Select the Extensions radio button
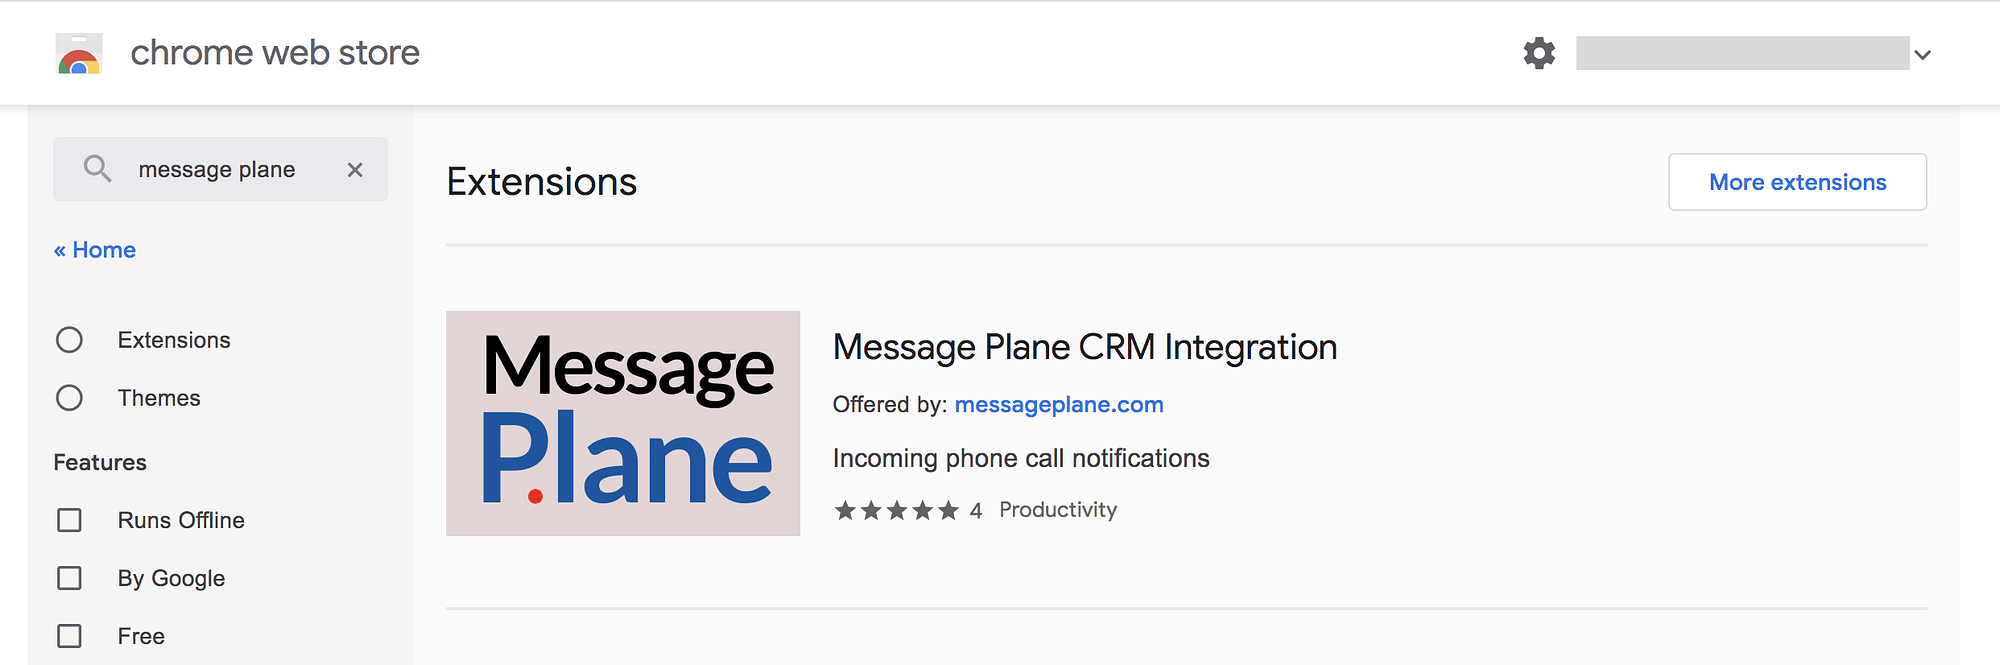This screenshot has width=2000, height=665. [69, 340]
